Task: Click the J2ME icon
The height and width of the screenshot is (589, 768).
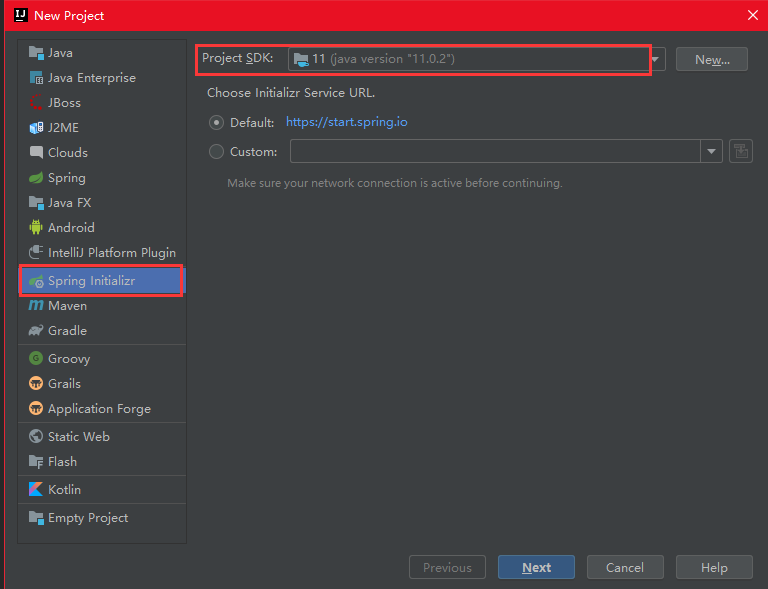Action: coord(36,127)
